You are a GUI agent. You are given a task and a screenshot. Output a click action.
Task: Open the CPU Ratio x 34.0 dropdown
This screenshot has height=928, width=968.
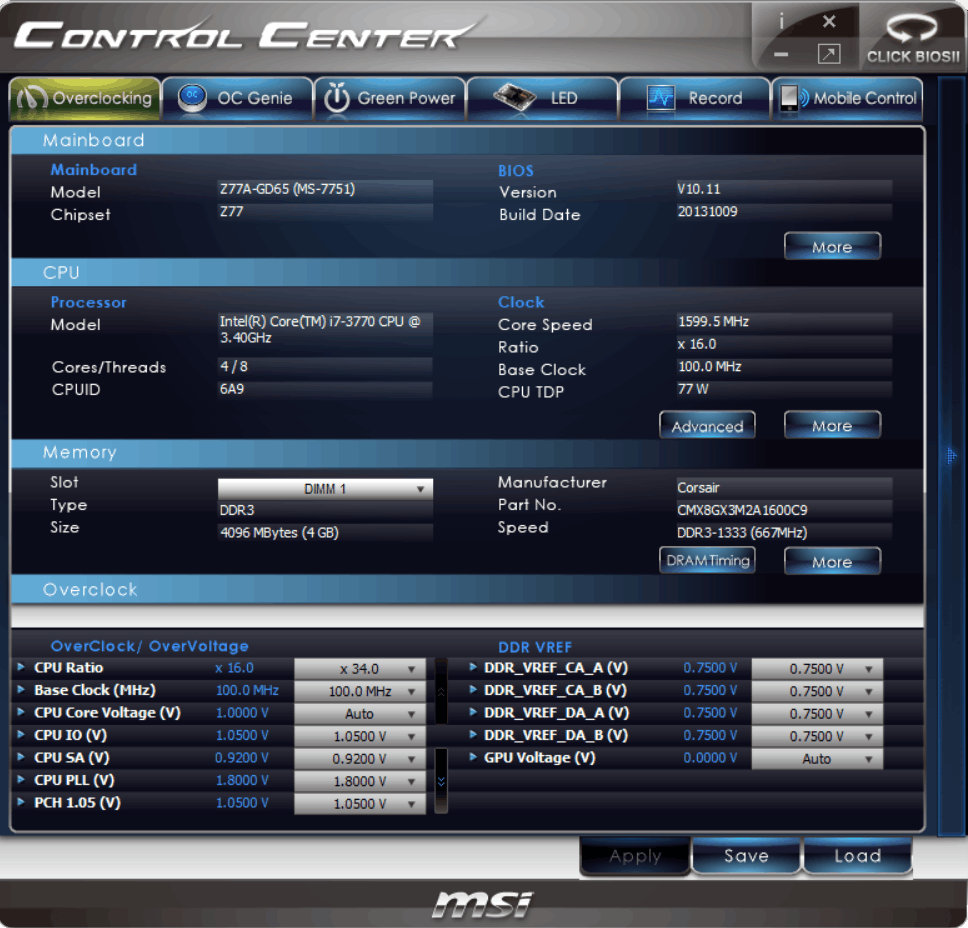[360, 669]
